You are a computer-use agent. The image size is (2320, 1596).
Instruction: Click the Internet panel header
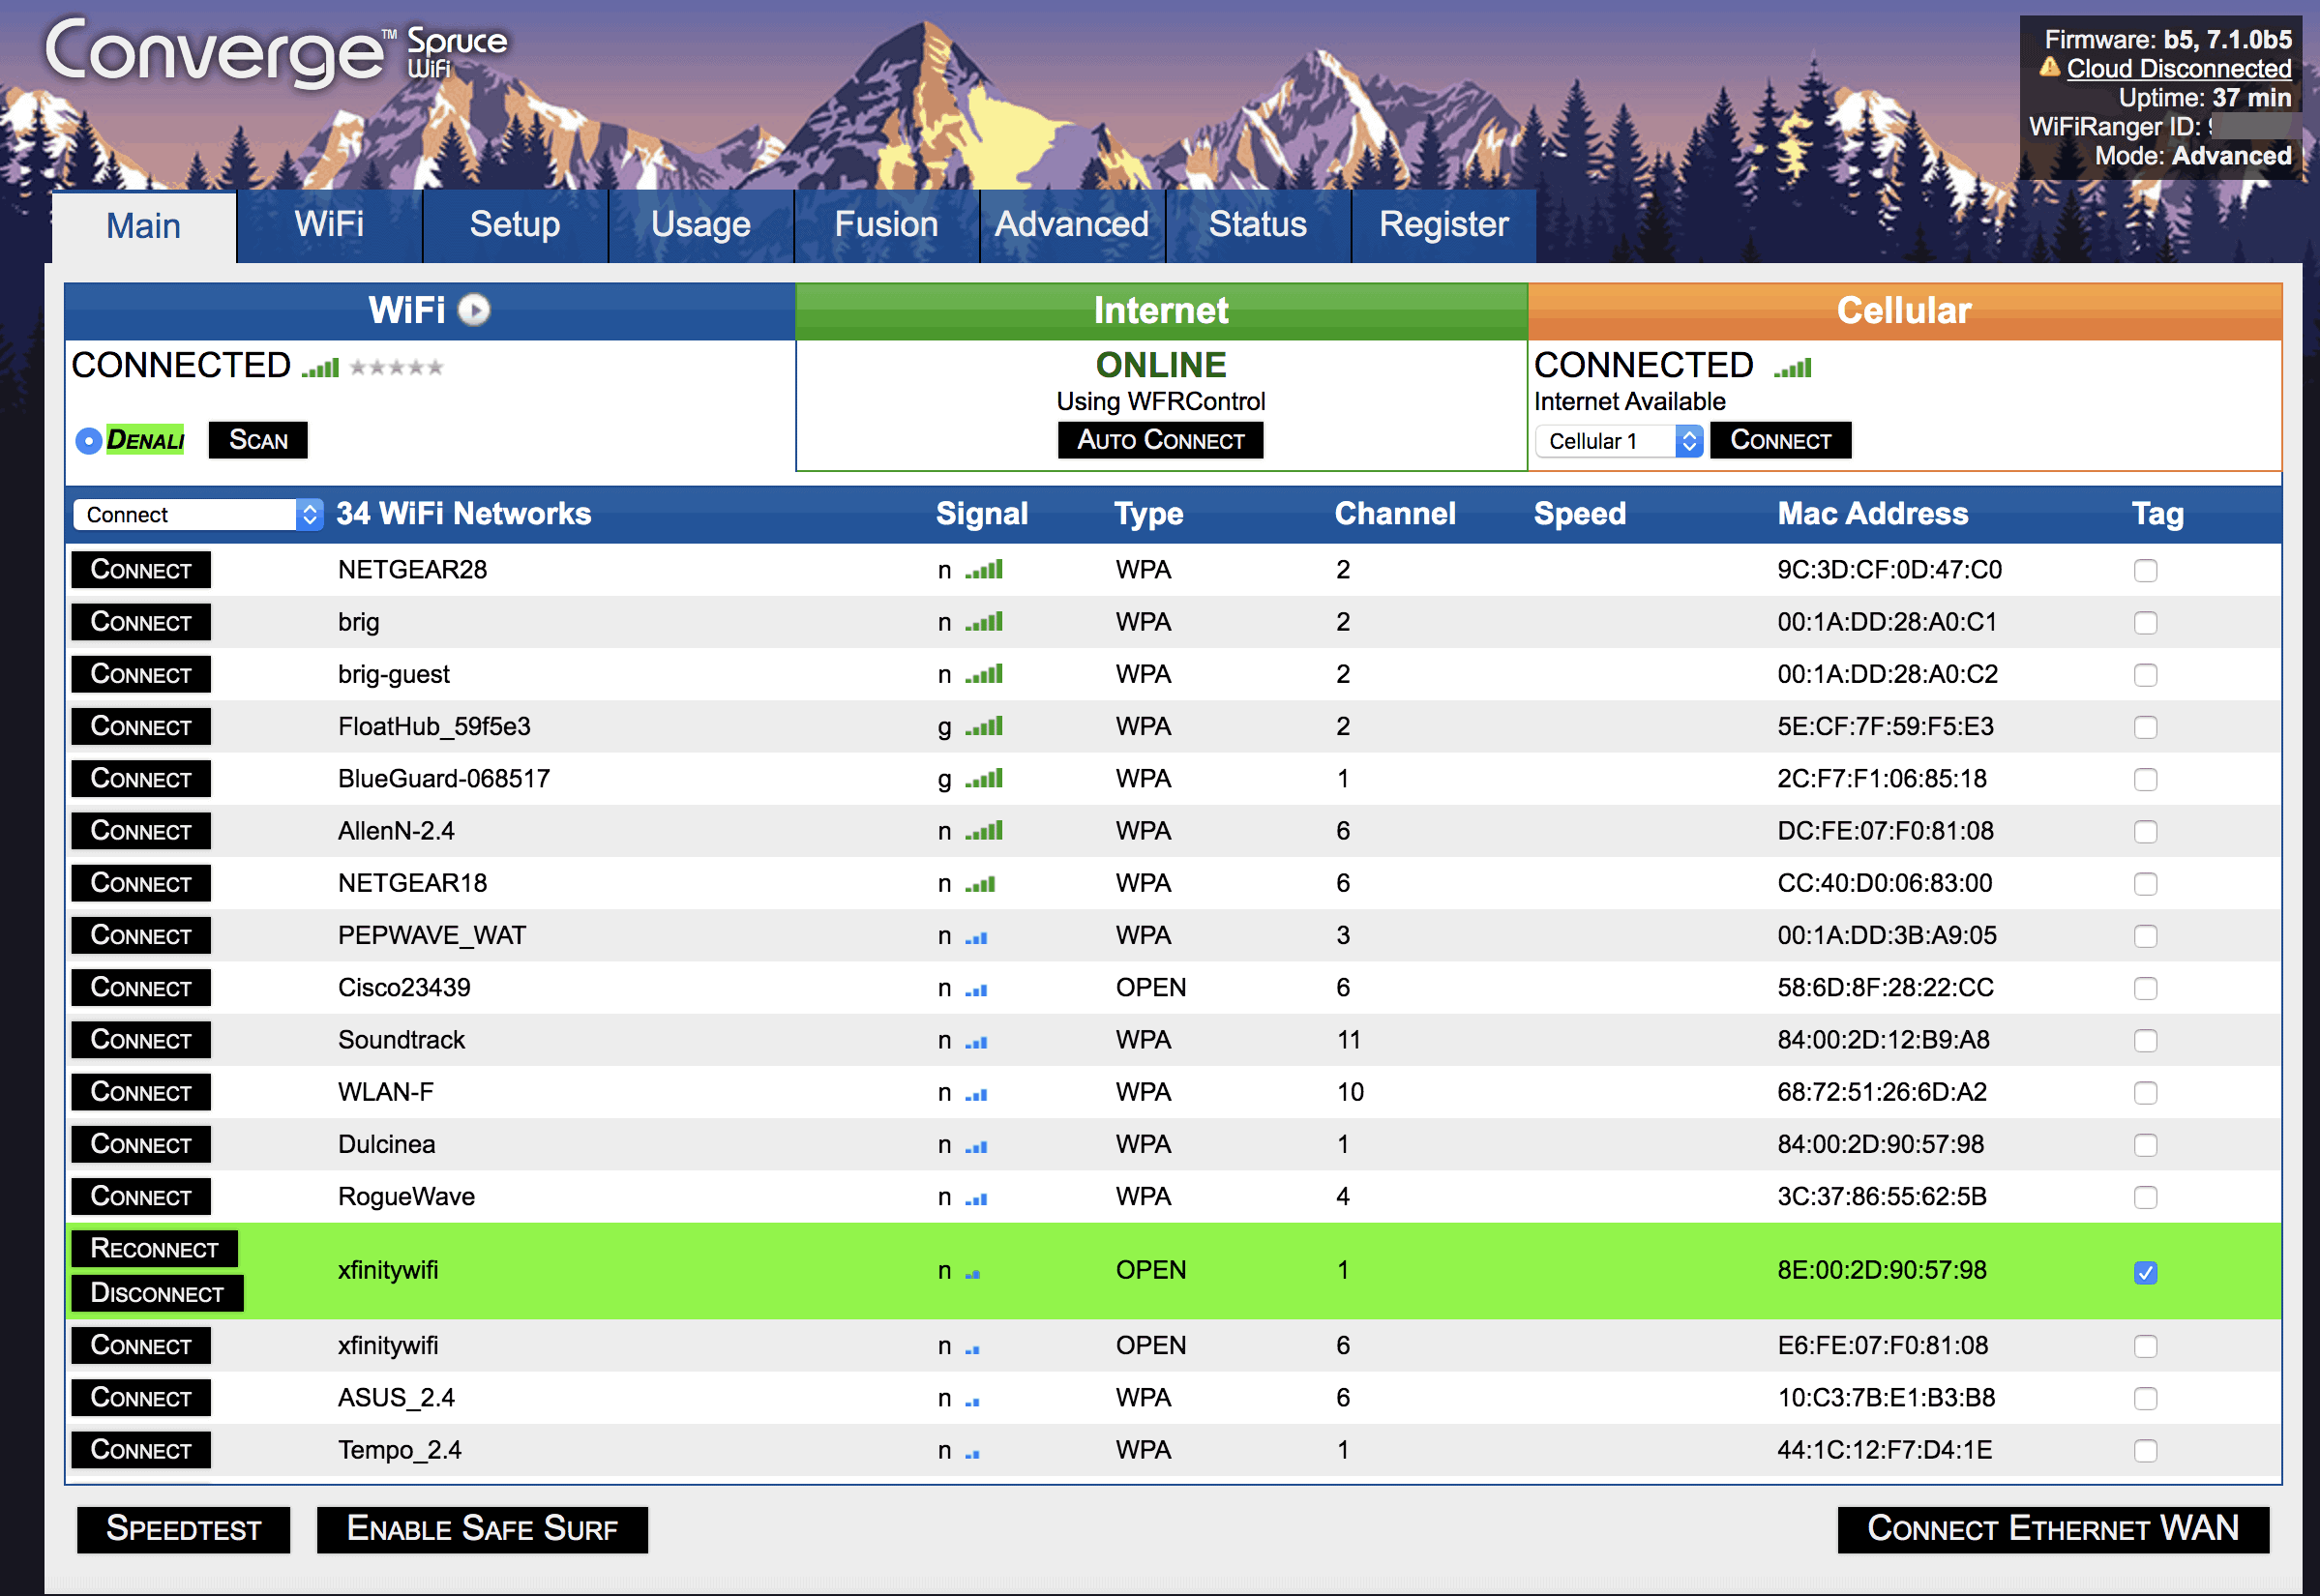click(x=1161, y=311)
